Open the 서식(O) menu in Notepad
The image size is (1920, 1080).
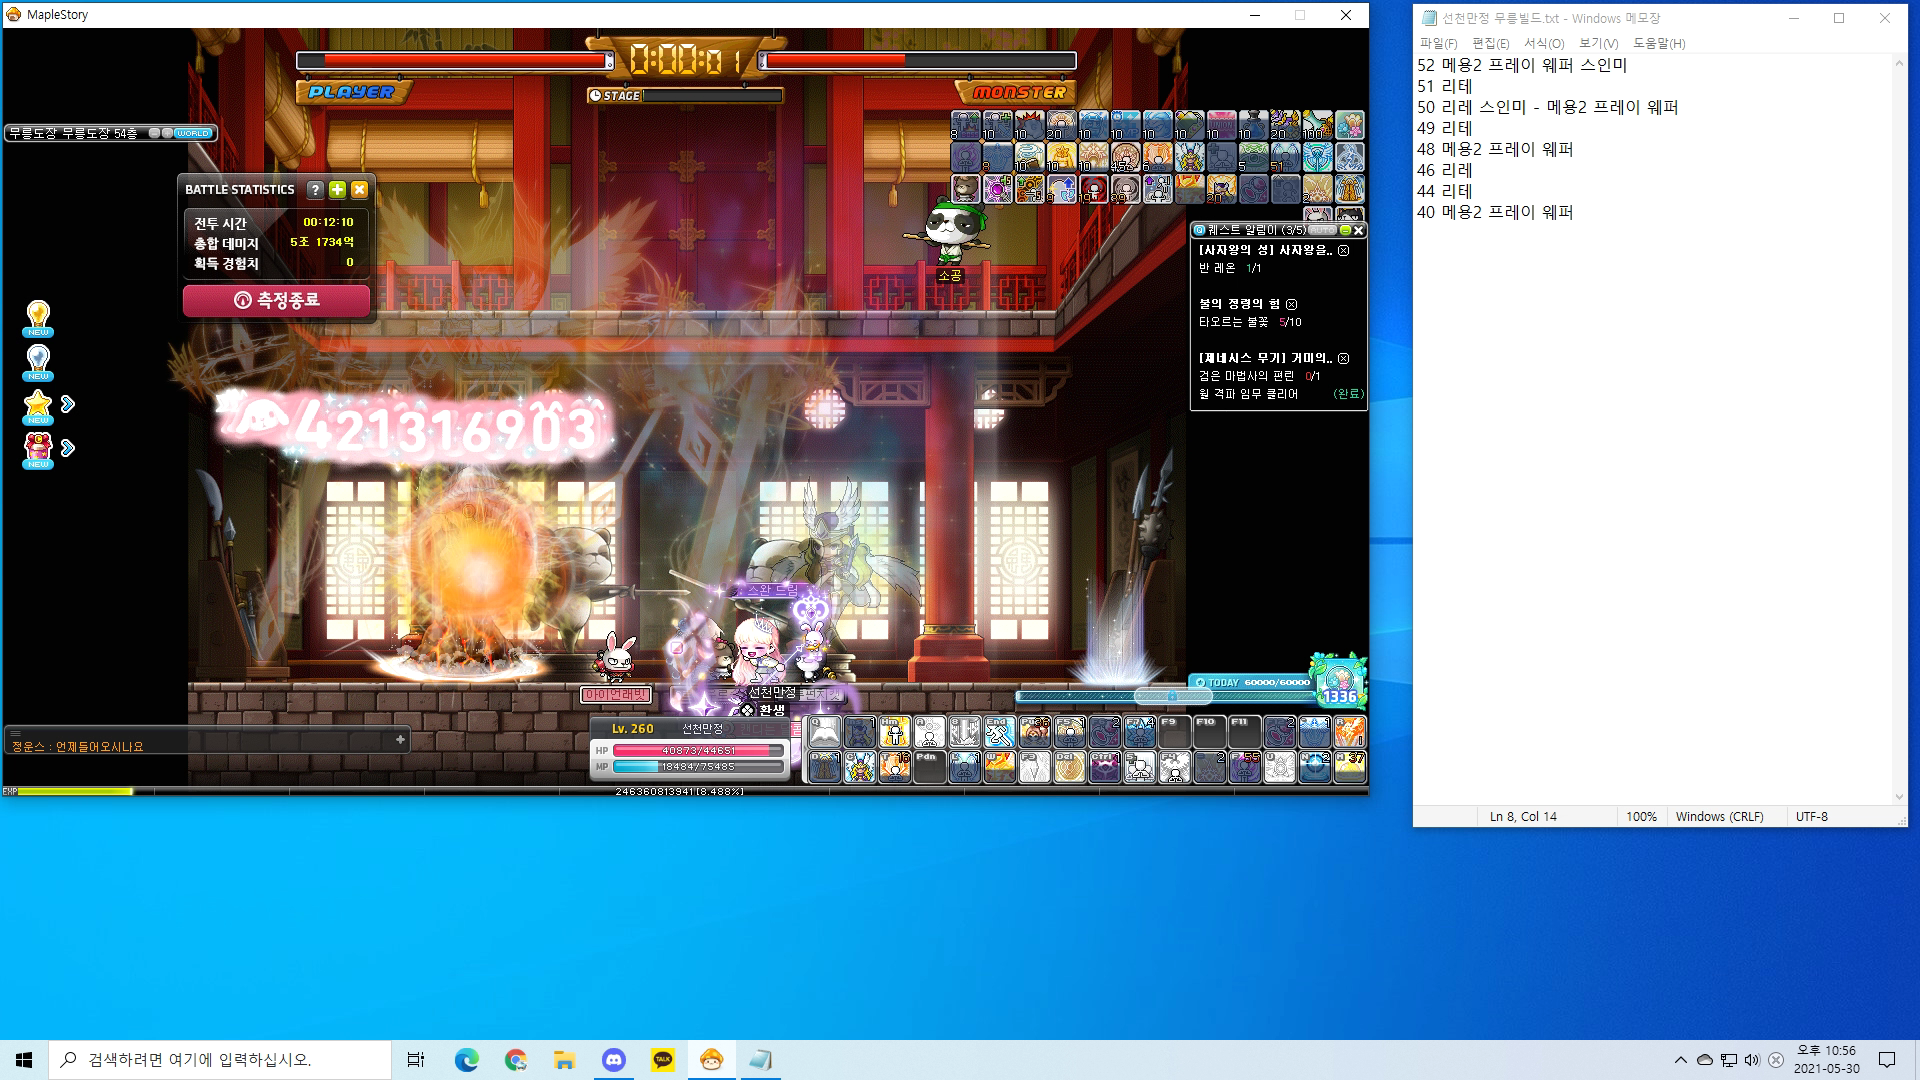(1544, 43)
